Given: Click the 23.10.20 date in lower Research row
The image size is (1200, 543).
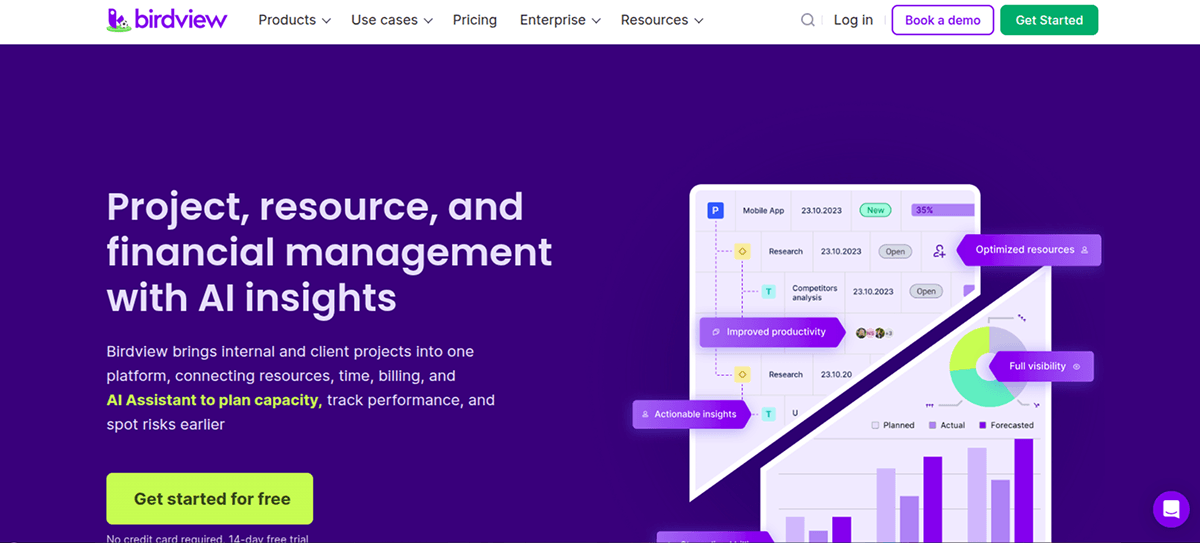Looking at the screenshot, I should tap(837, 374).
